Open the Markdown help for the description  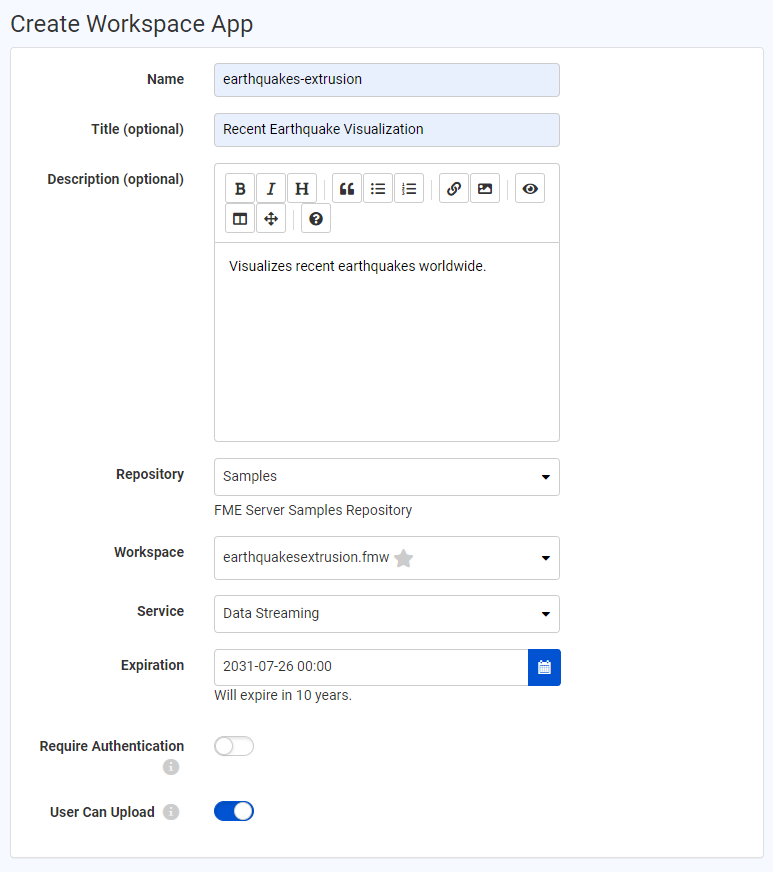(x=315, y=218)
